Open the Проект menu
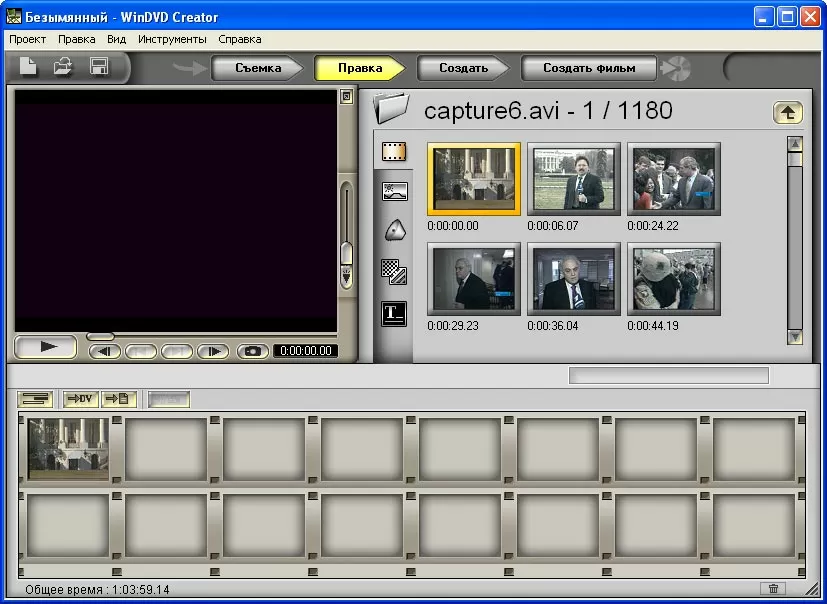Image resolution: width=827 pixels, height=604 pixels. point(28,39)
